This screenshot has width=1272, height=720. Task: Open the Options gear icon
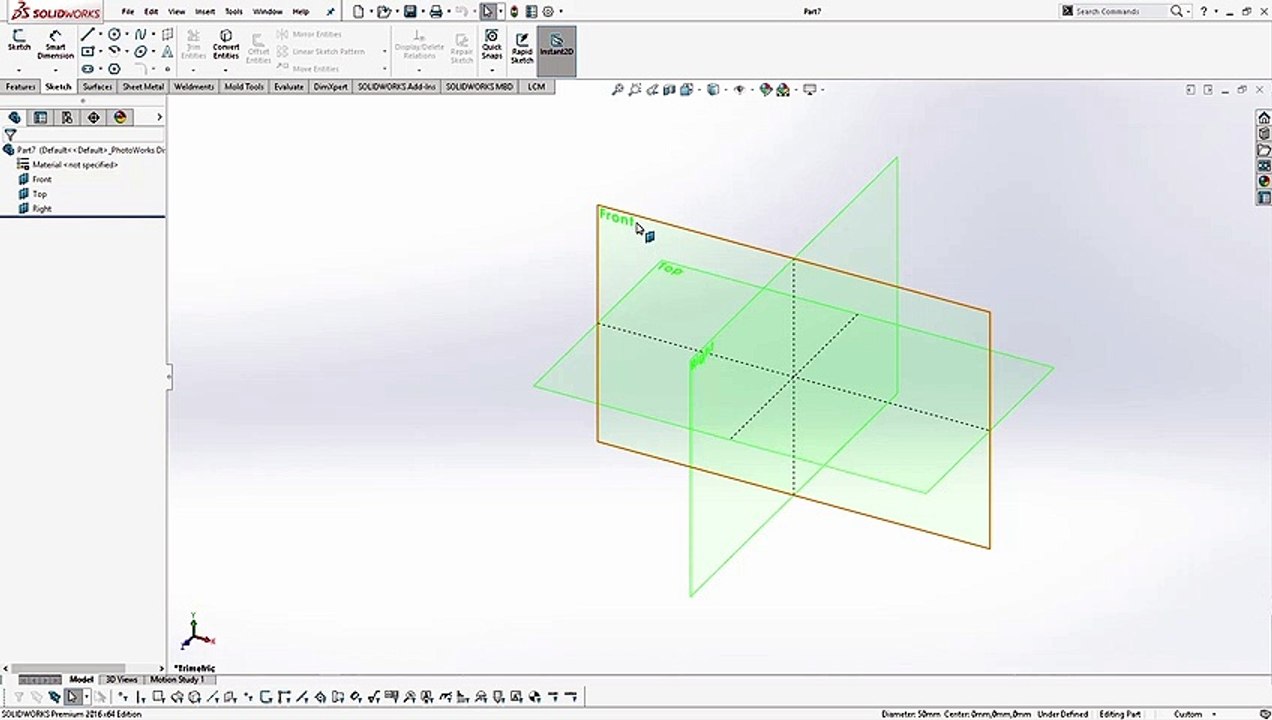pos(548,11)
